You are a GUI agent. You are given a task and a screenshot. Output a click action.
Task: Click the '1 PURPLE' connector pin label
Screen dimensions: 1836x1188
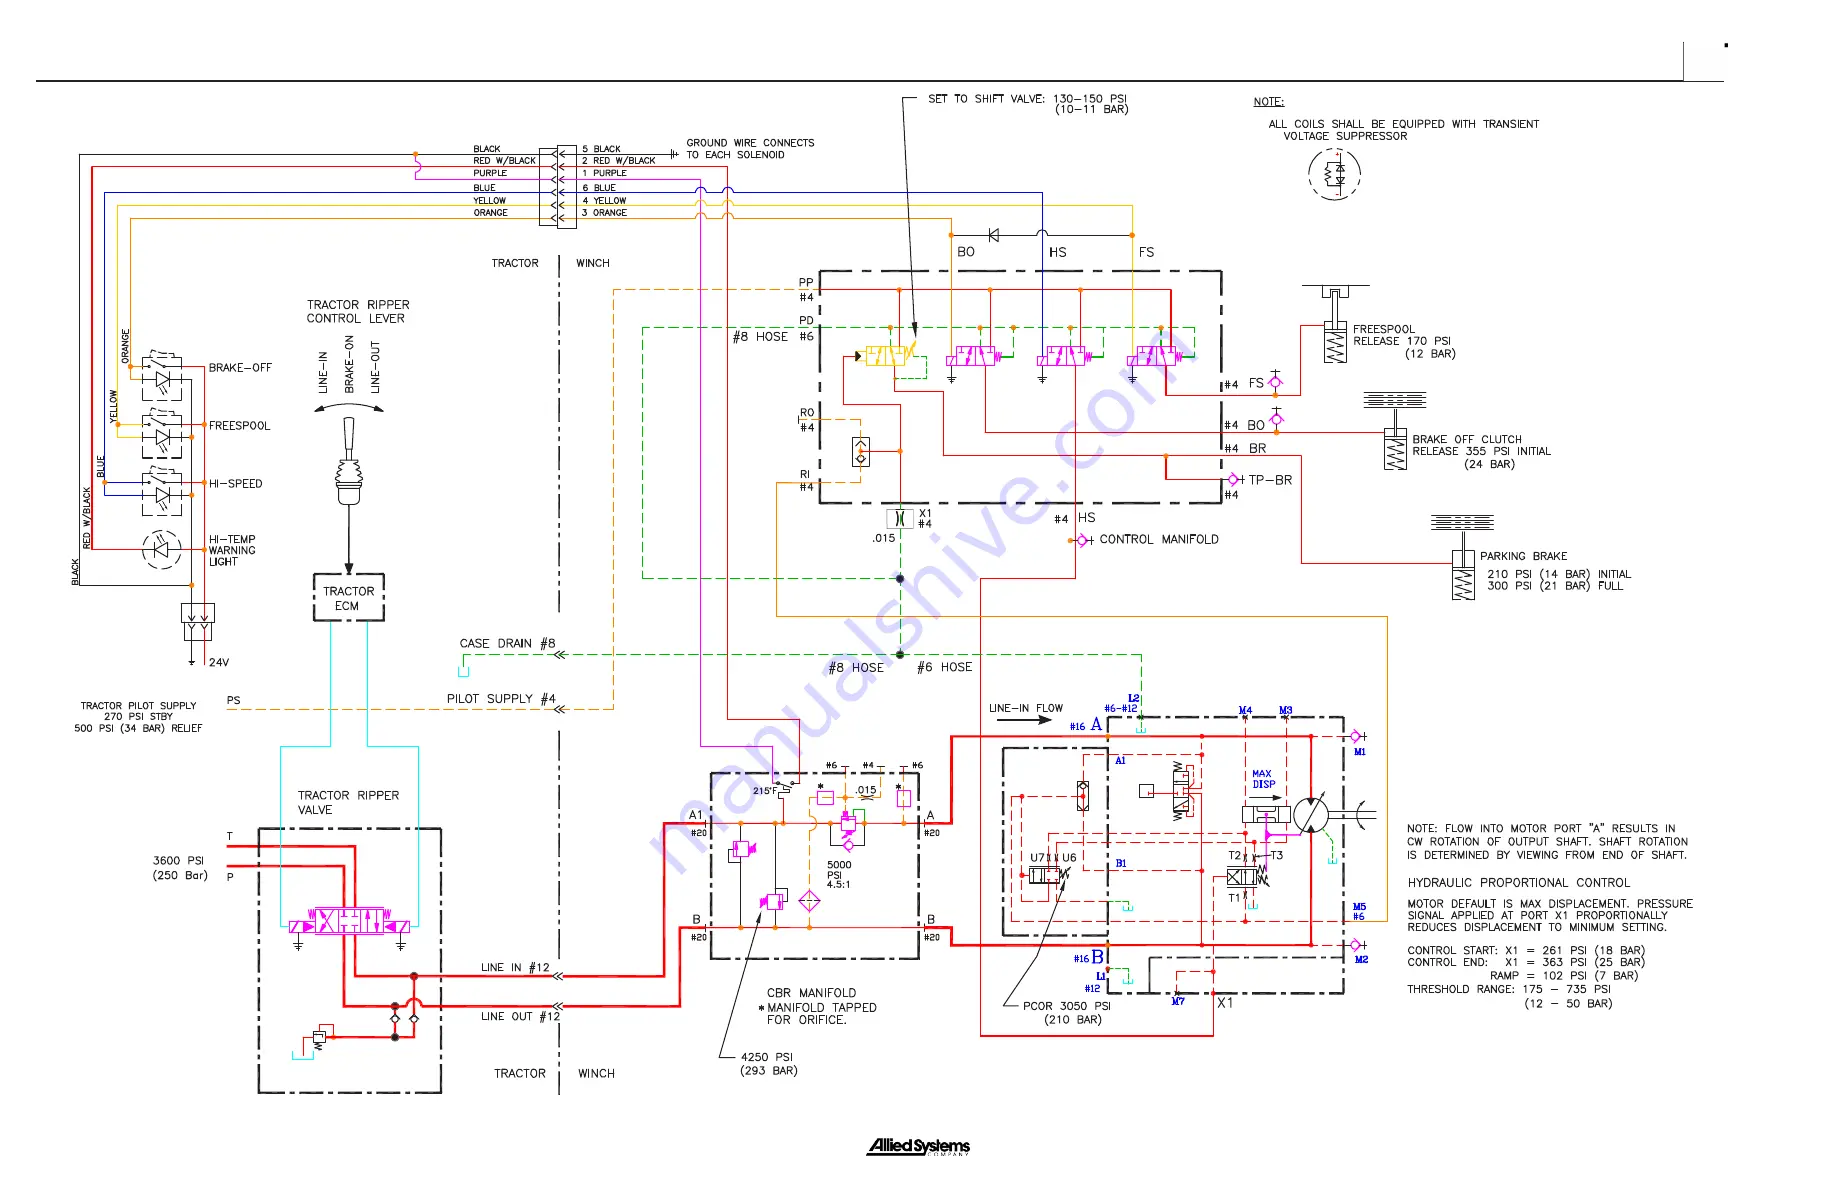pyautogui.click(x=605, y=174)
